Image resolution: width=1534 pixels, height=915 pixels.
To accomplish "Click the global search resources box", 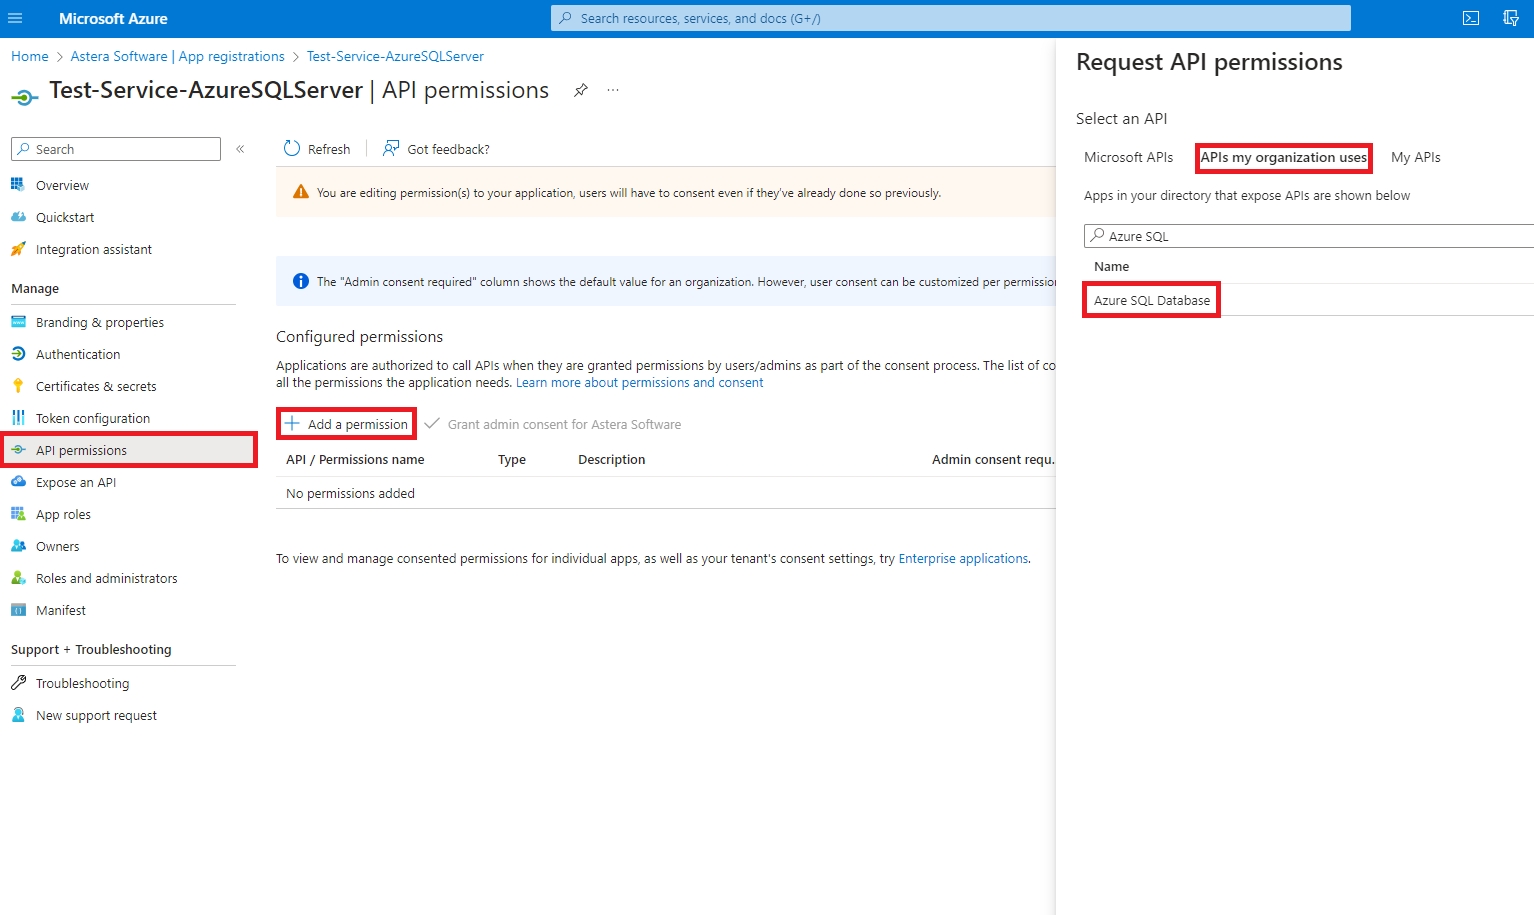I will click(951, 18).
